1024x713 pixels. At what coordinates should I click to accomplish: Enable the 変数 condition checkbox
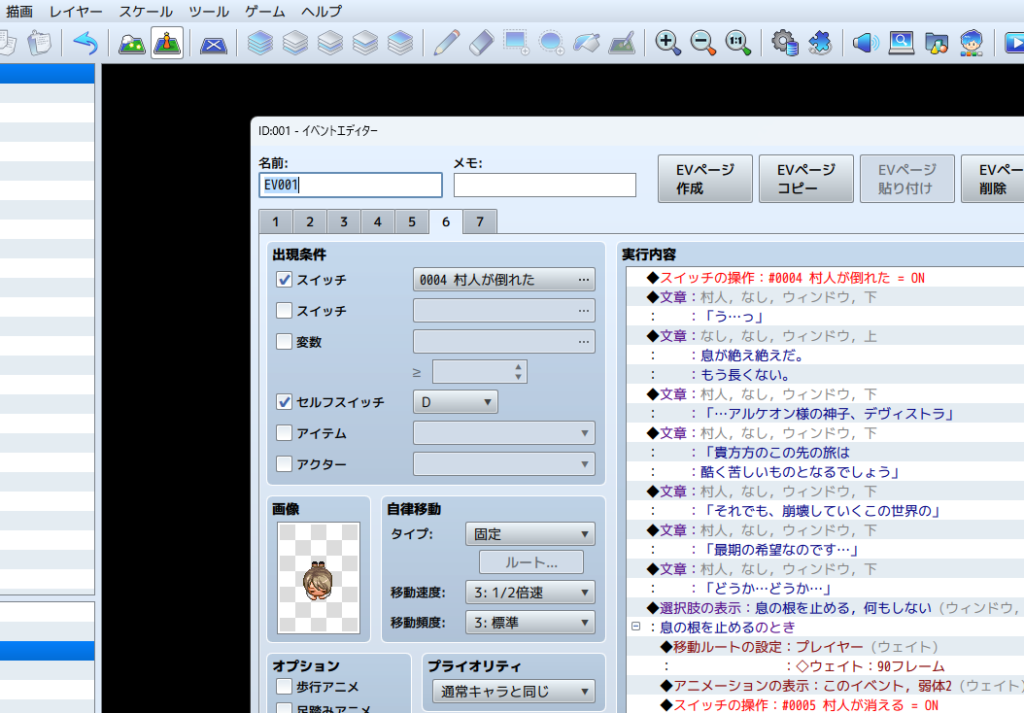click(x=284, y=342)
